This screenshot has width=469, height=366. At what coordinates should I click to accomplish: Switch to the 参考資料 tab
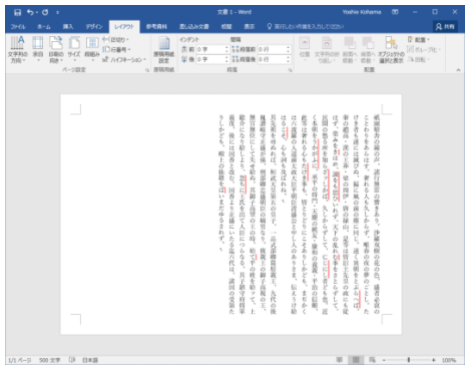157,27
